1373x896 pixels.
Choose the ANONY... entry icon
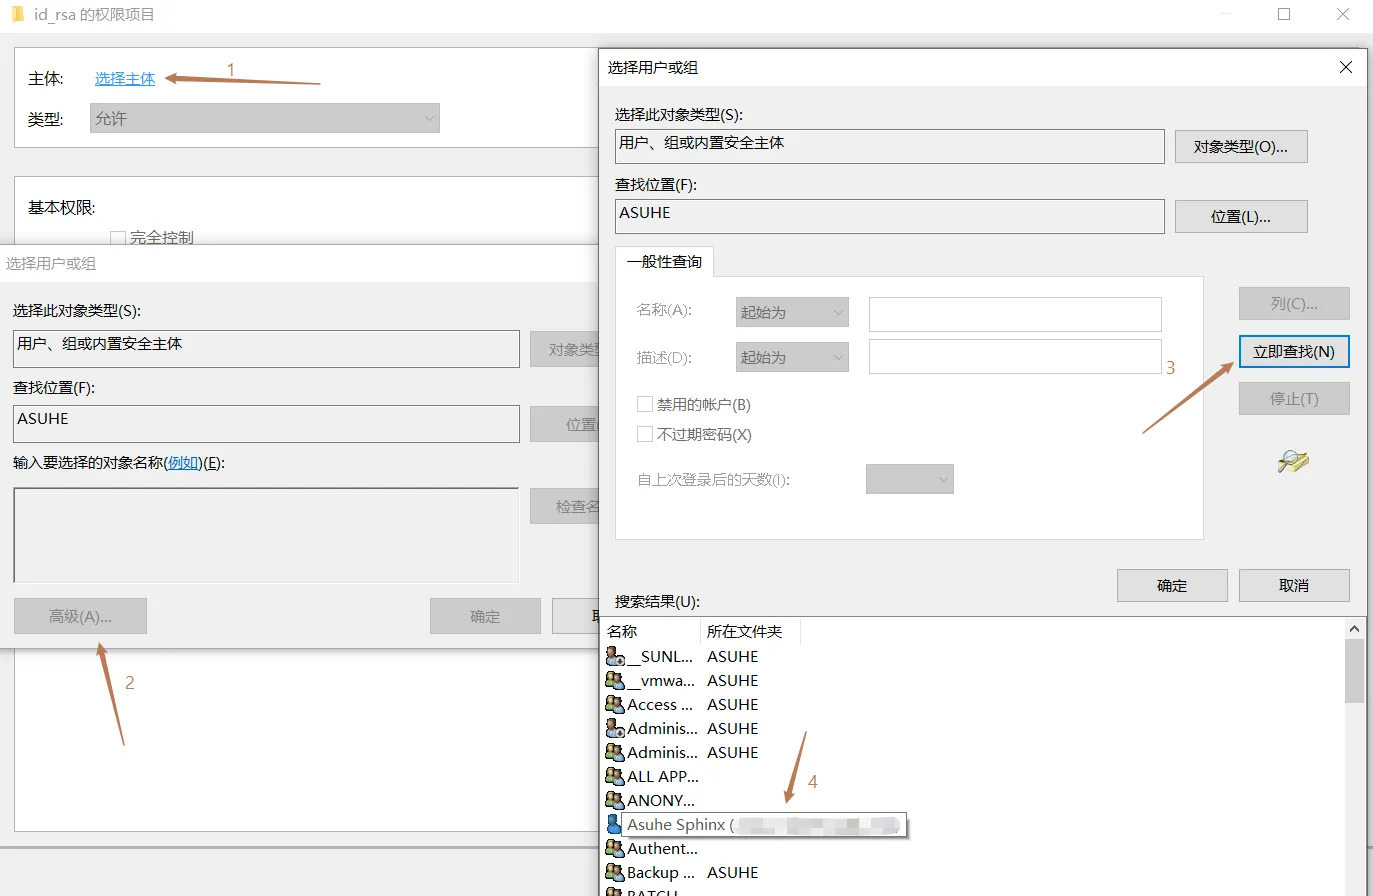(x=615, y=800)
